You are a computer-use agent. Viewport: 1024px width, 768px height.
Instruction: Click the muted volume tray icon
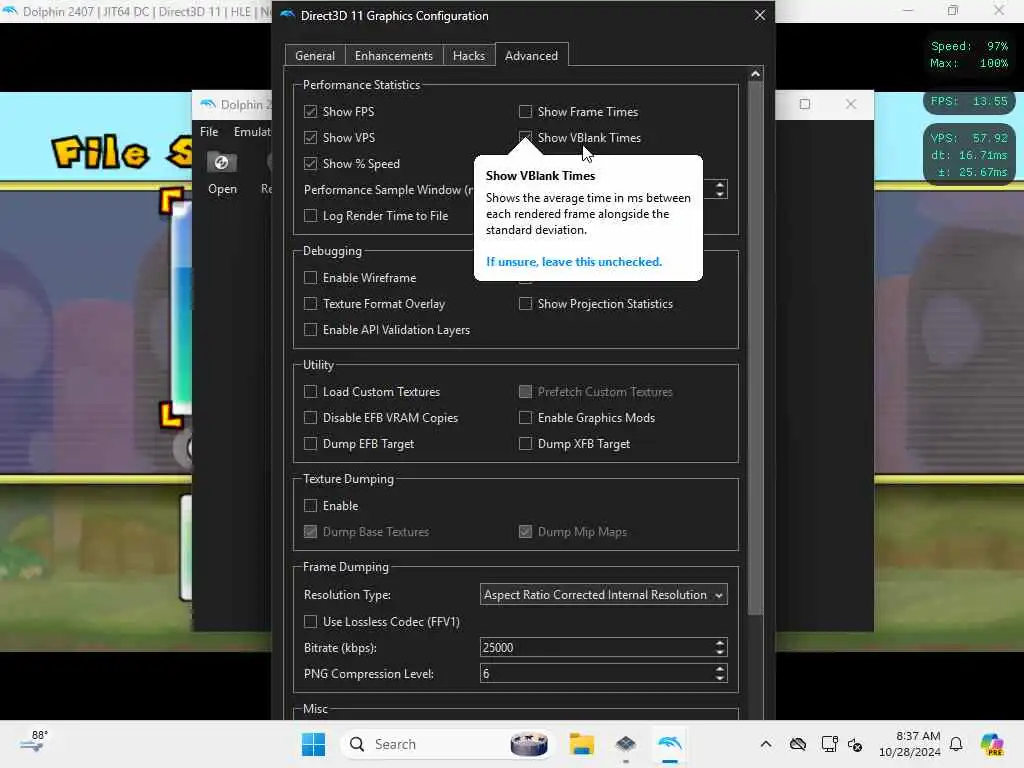[x=855, y=744]
